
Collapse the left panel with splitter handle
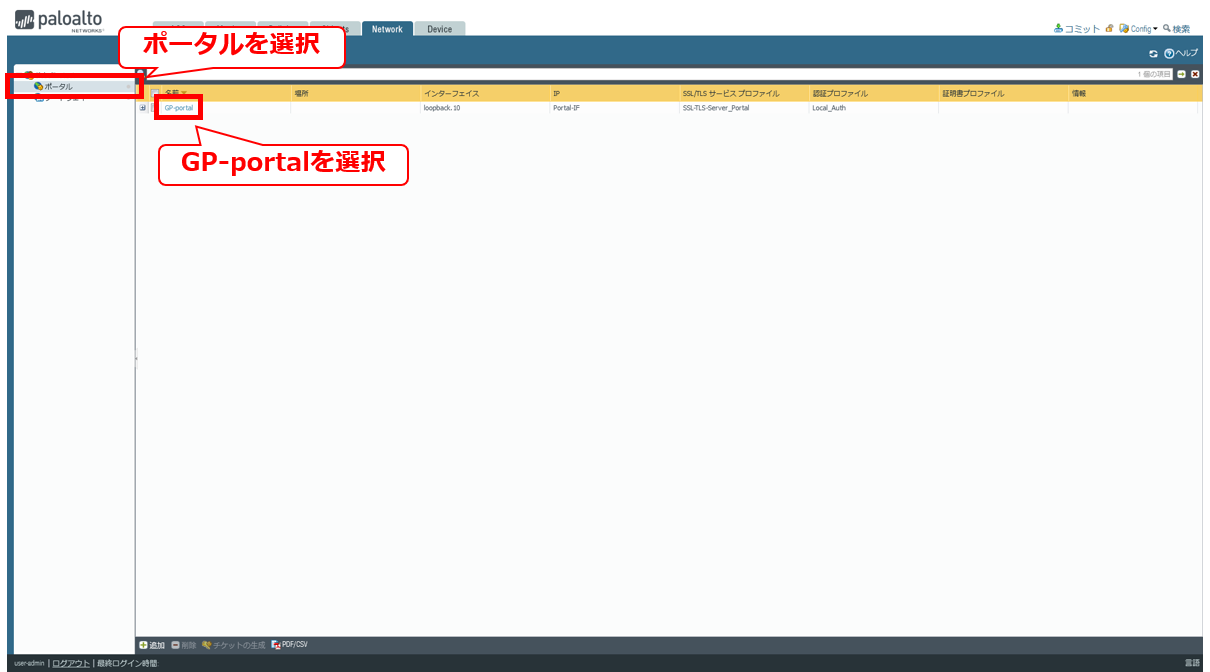(x=136, y=358)
